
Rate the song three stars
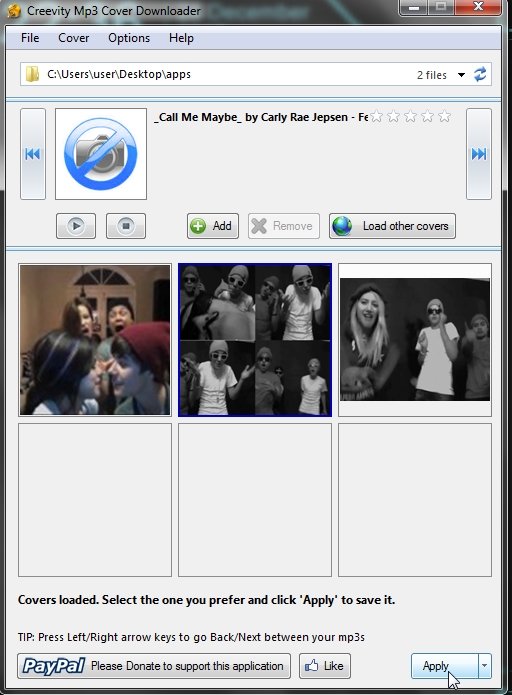click(x=410, y=117)
